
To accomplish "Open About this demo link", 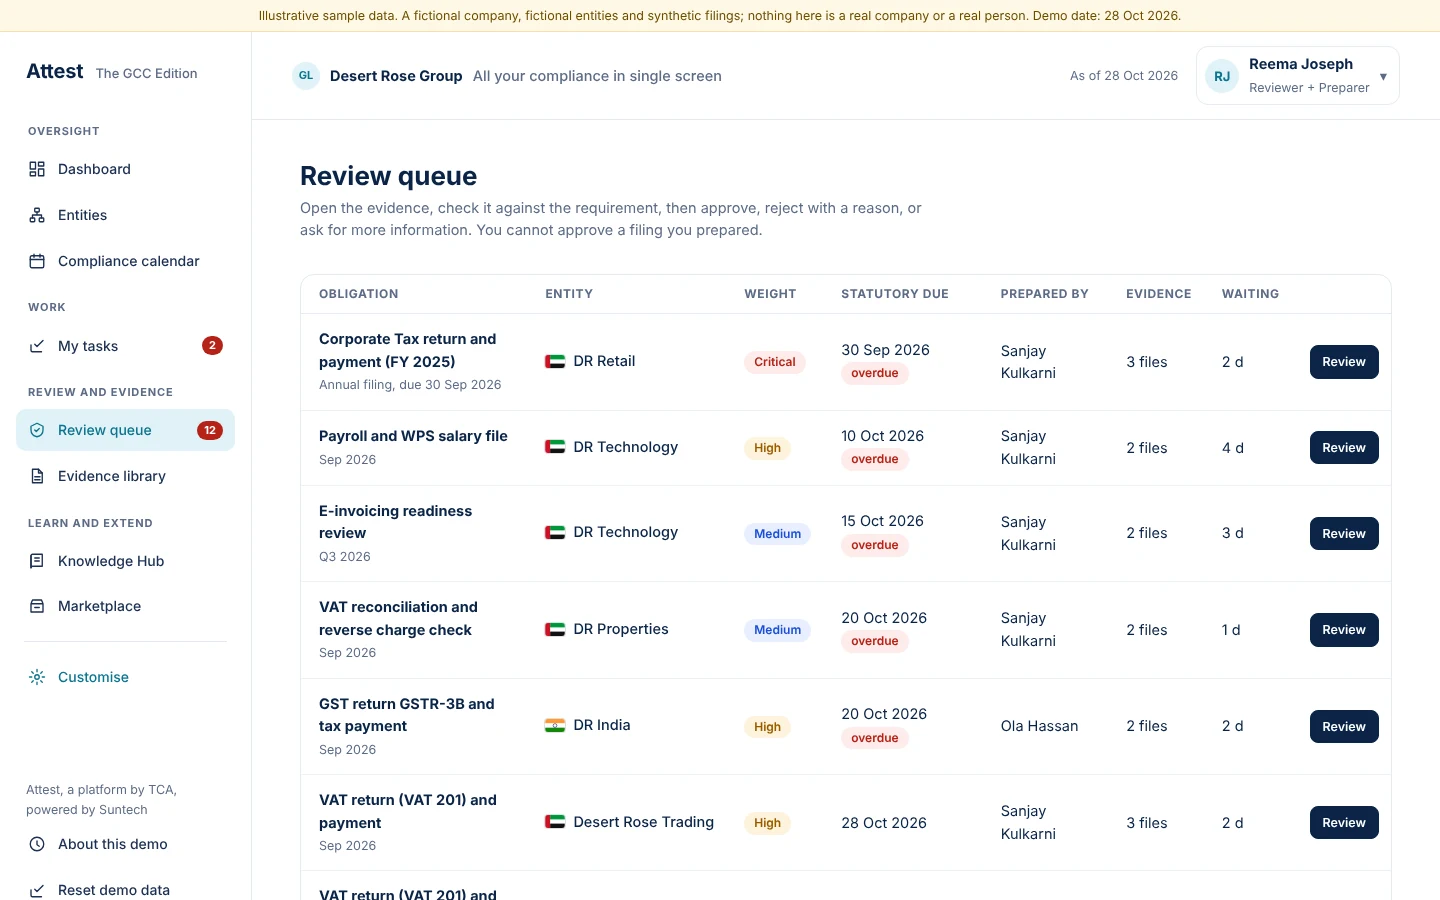I will tap(125, 844).
